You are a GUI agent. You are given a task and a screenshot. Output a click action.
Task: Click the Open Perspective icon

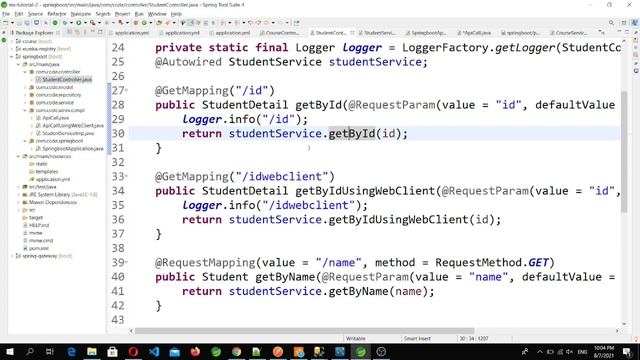(624, 23)
